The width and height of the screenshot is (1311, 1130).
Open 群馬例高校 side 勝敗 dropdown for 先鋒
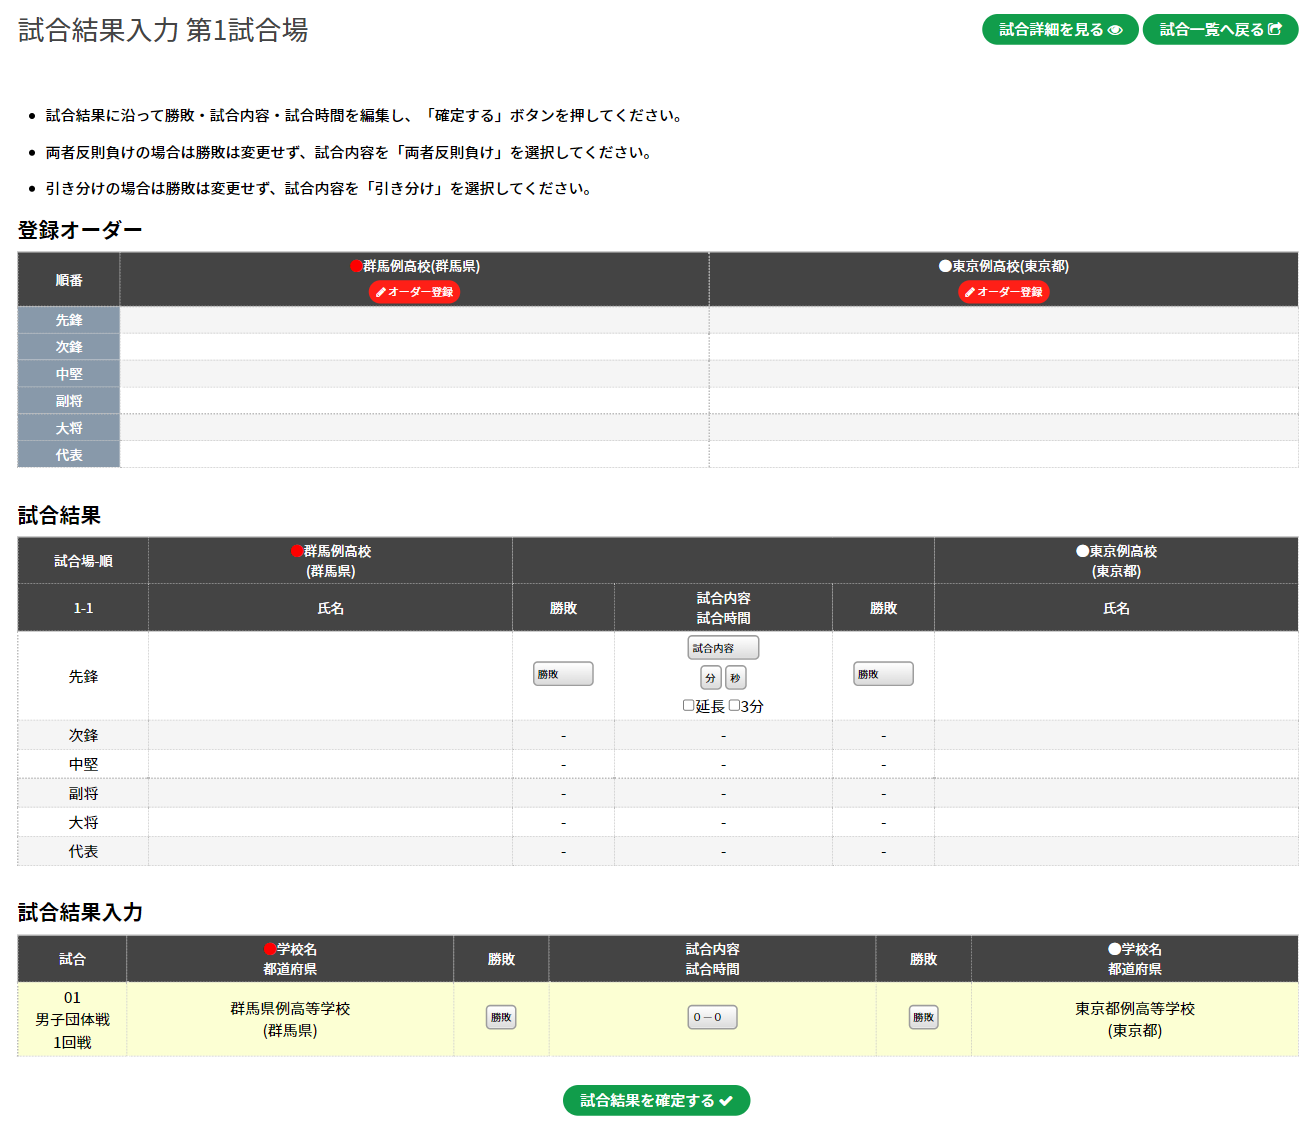(563, 674)
